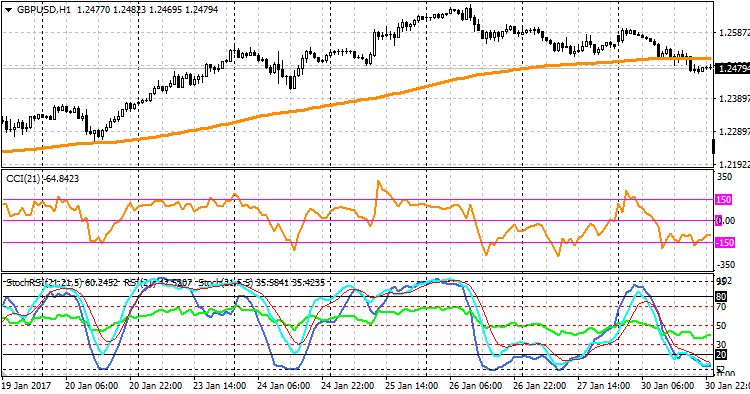Click the 23 Jan 14:00 time label
Screen dimensions: 750x394
(x=220, y=385)
